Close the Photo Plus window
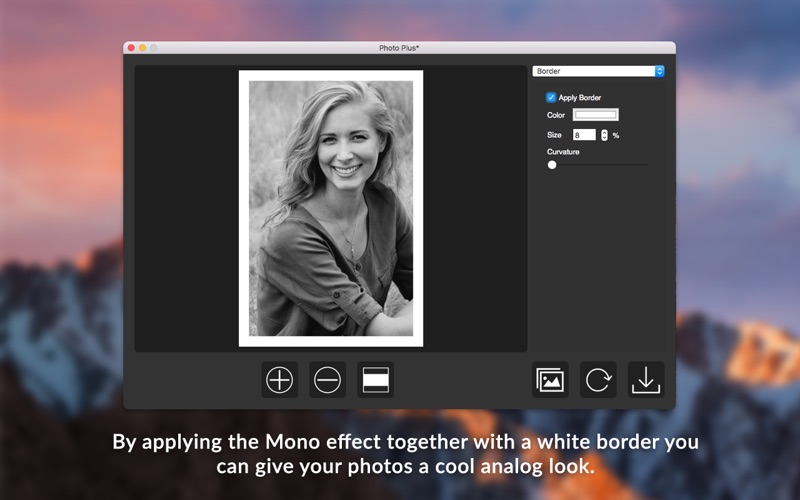Viewport: 800px width, 500px height. [x=131, y=48]
